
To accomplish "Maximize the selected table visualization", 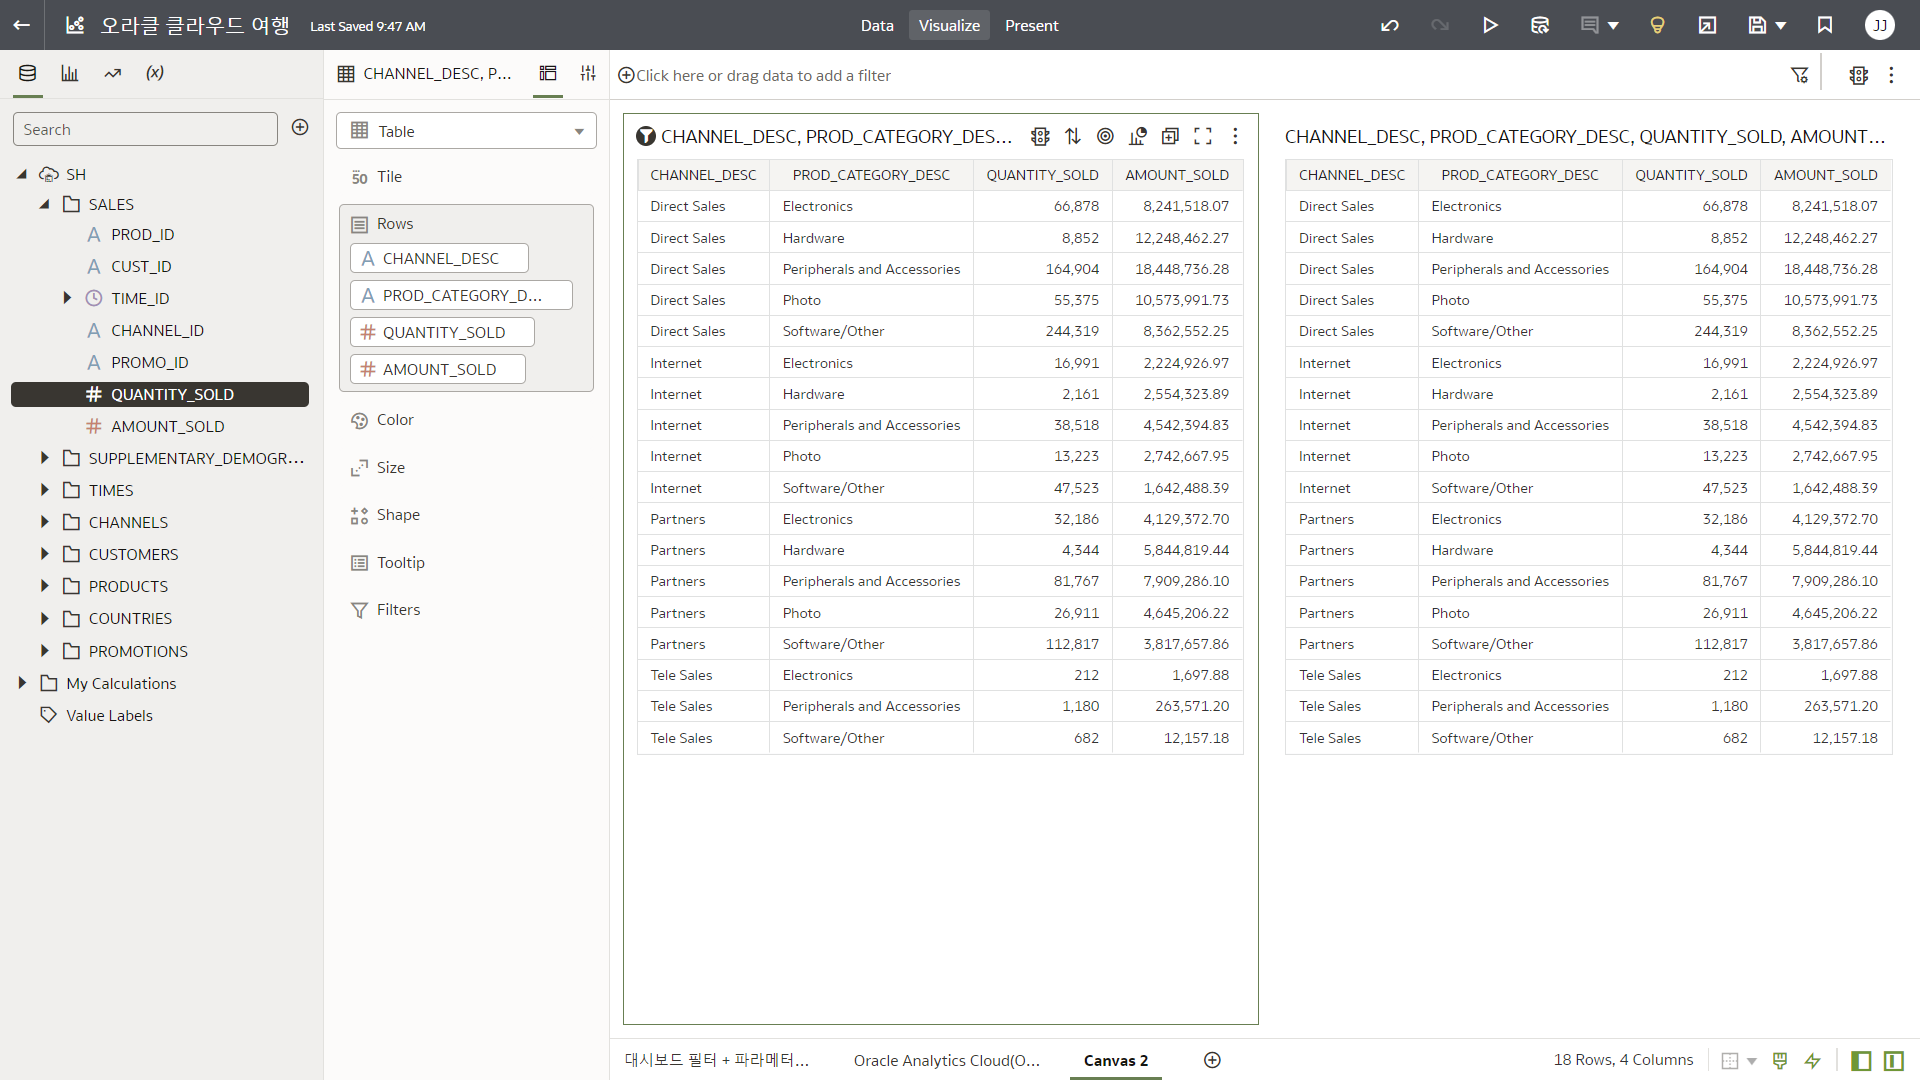I will tap(1203, 136).
